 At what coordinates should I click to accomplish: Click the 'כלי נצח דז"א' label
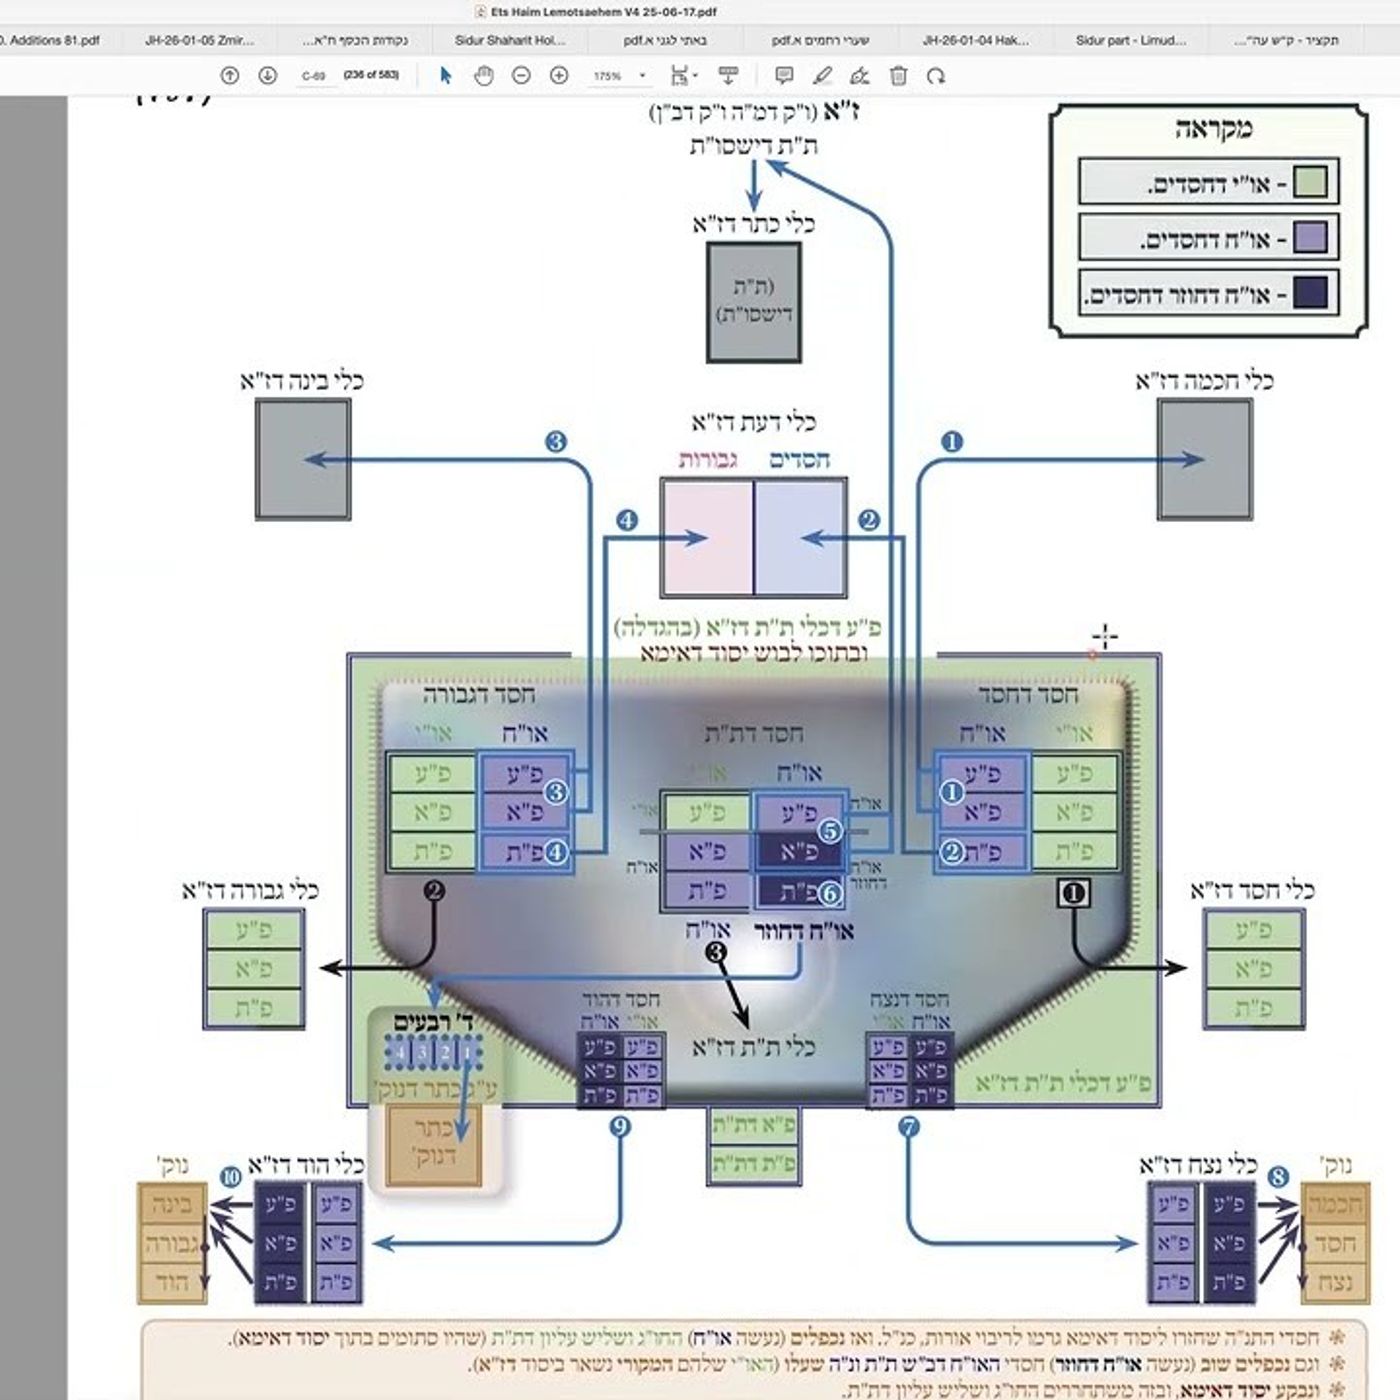(1199, 1166)
